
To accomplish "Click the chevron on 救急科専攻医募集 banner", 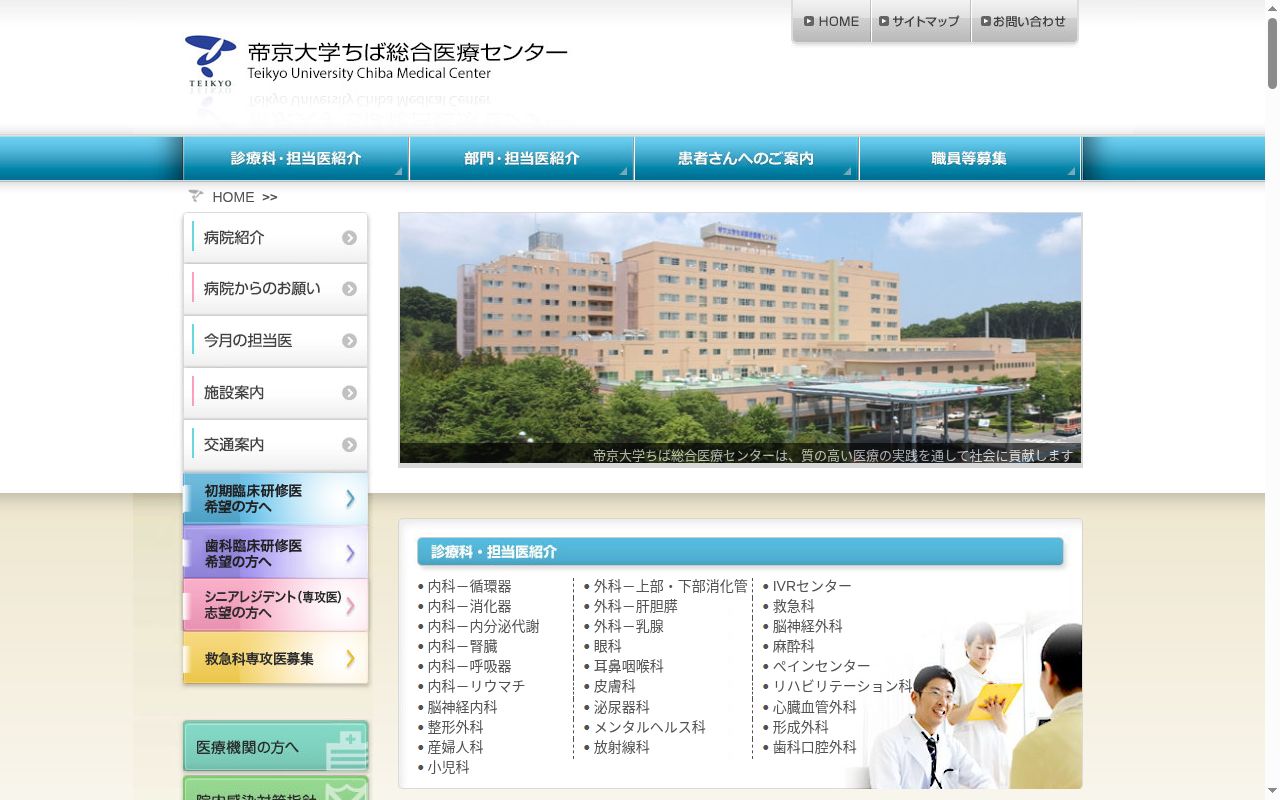I will pyautogui.click(x=350, y=658).
